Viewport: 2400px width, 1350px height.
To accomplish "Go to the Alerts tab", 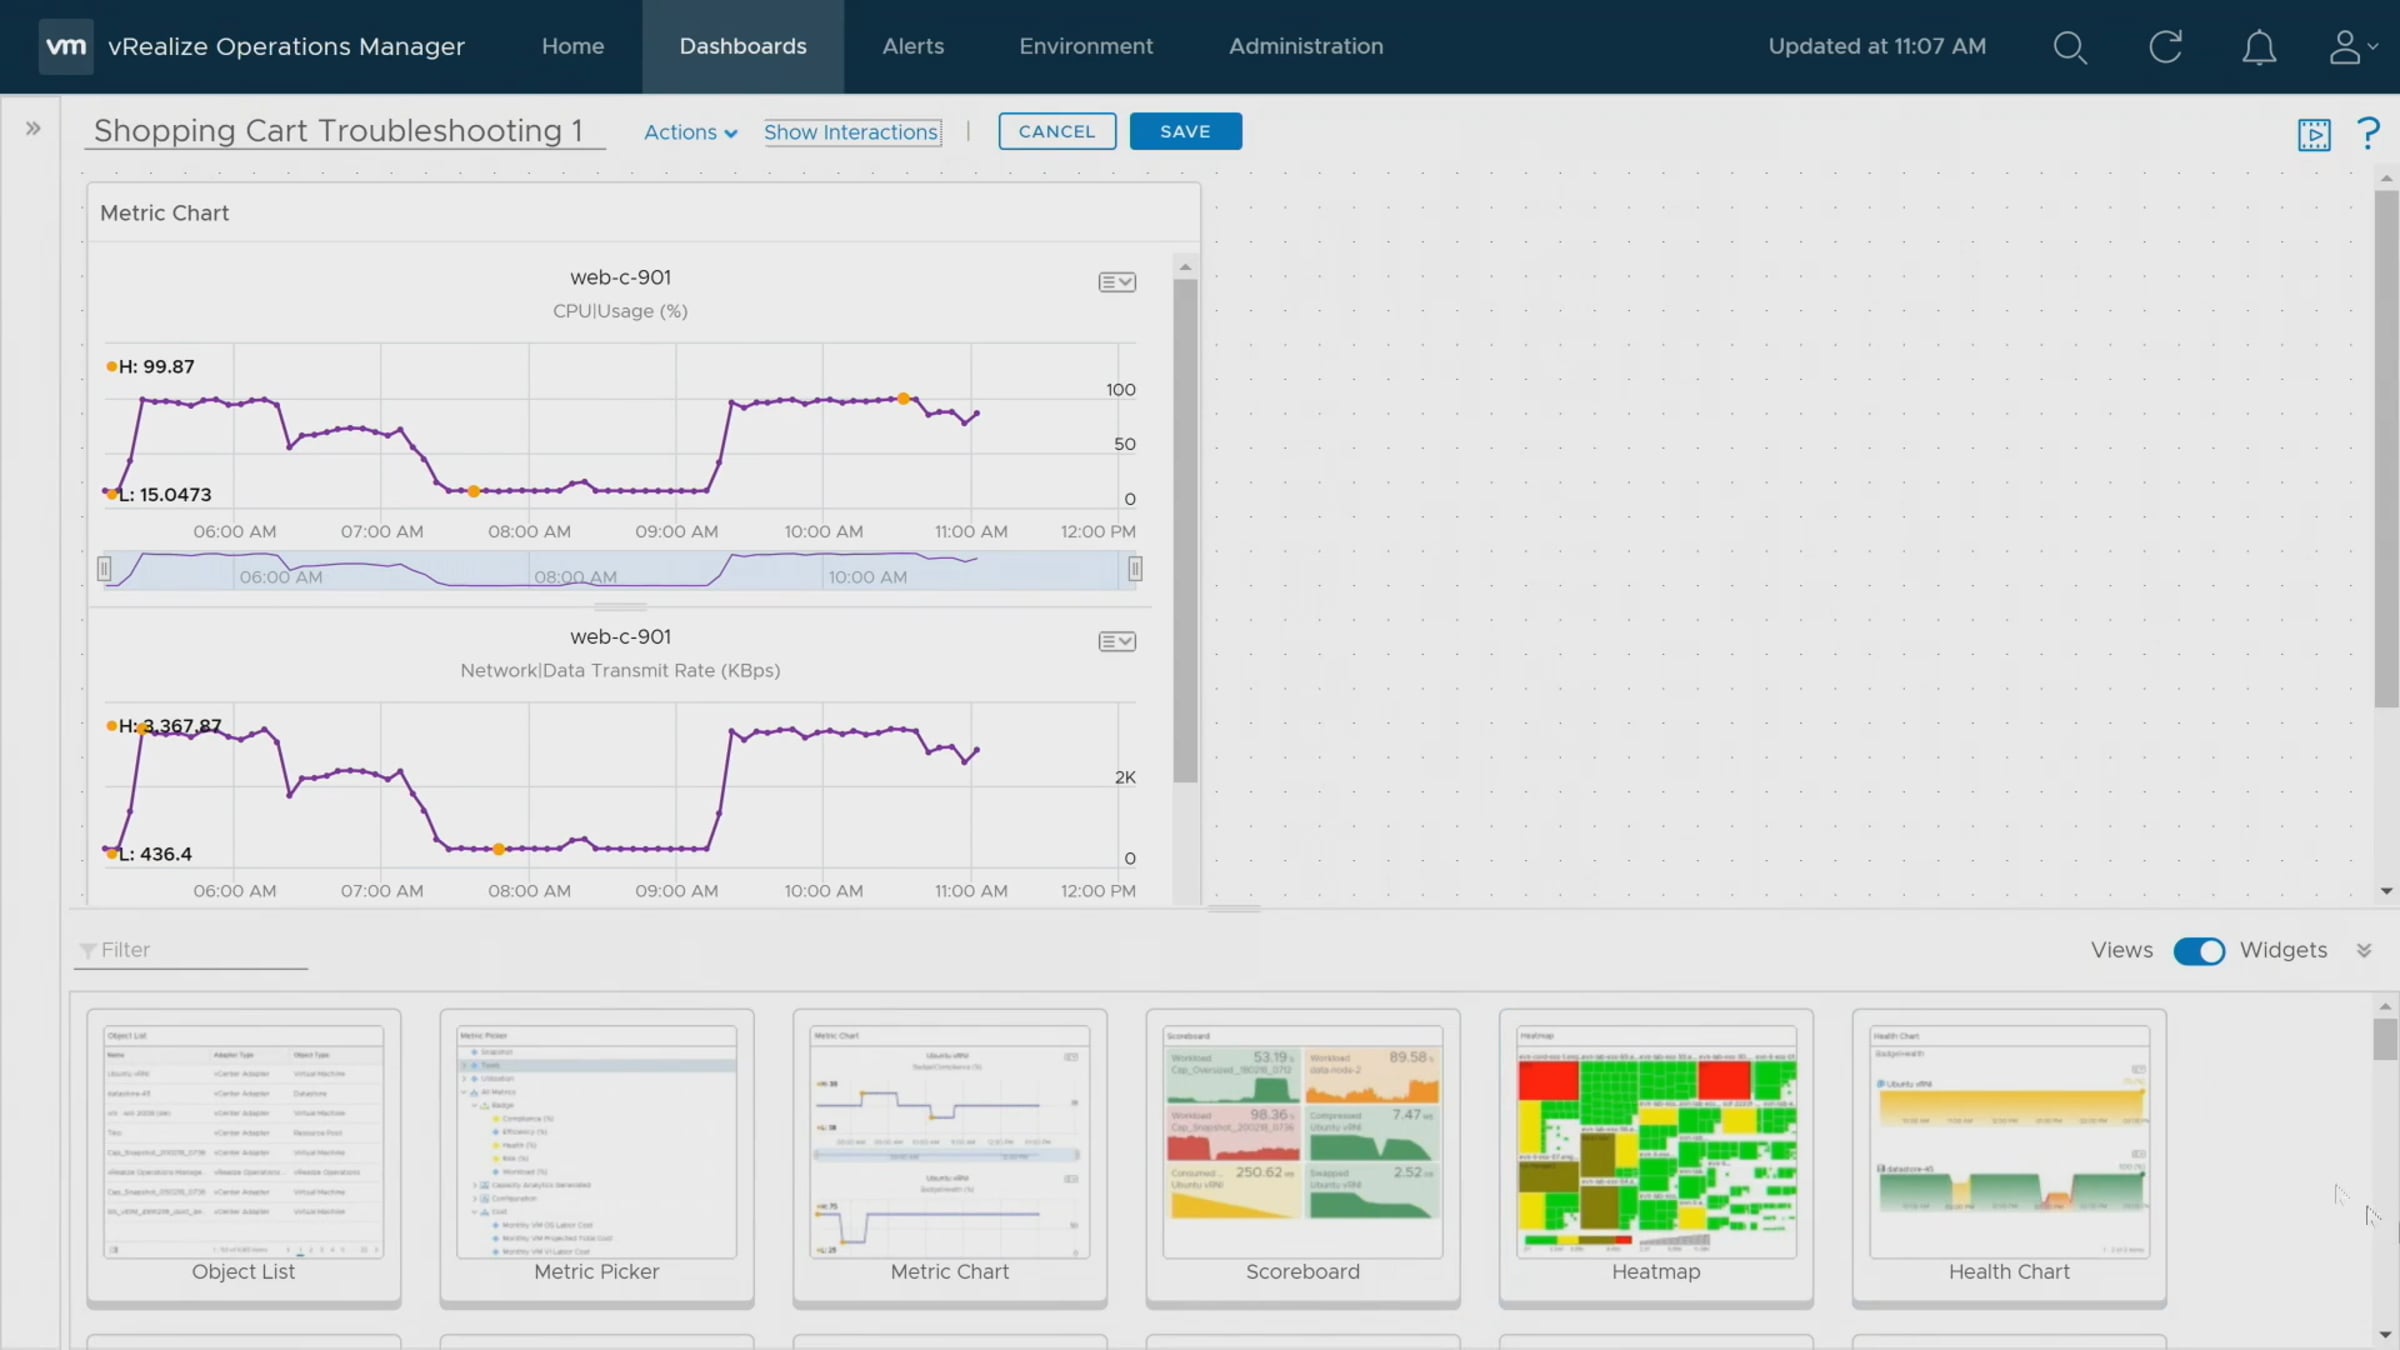I will click(x=912, y=46).
